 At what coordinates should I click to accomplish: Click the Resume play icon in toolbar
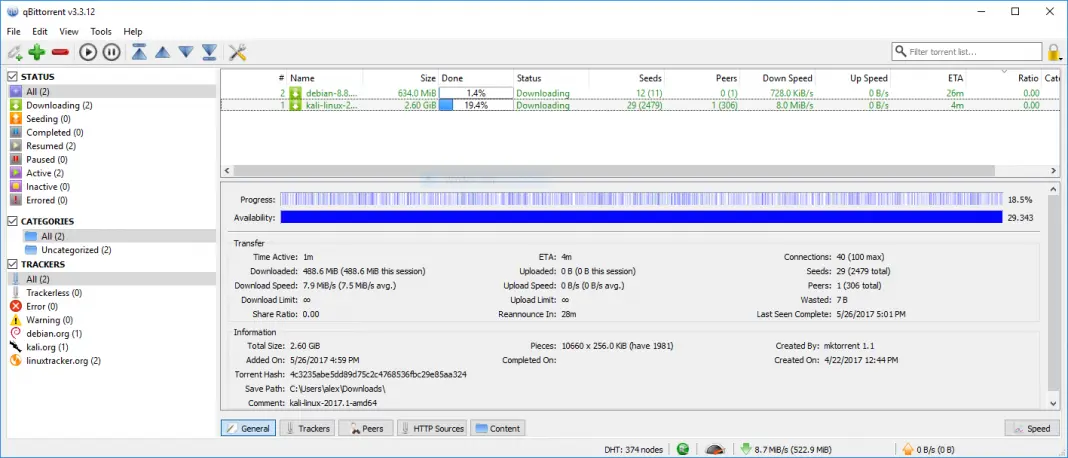[88, 52]
